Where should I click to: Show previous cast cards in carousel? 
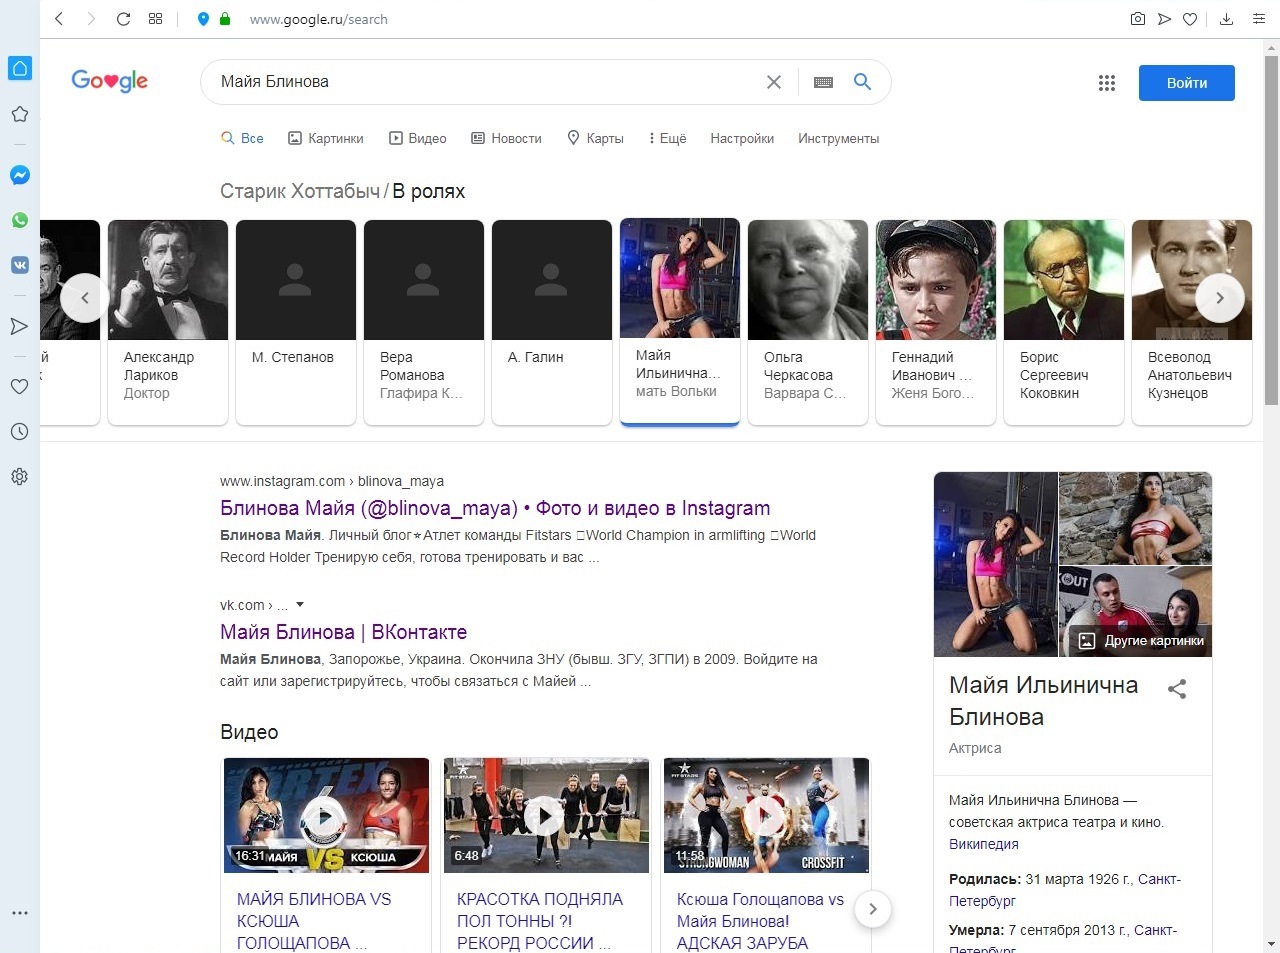click(x=85, y=298)
